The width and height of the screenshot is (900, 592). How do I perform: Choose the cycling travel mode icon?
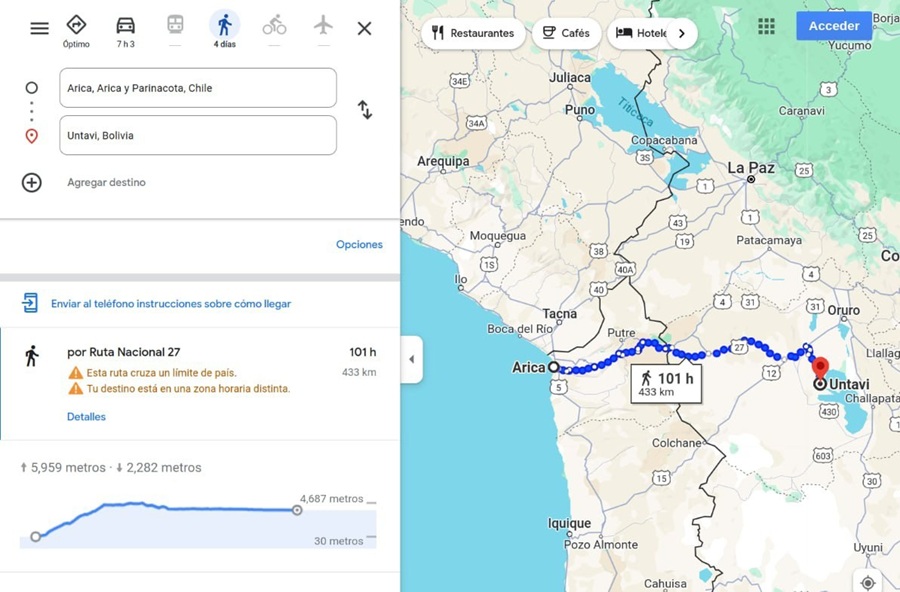274,26
